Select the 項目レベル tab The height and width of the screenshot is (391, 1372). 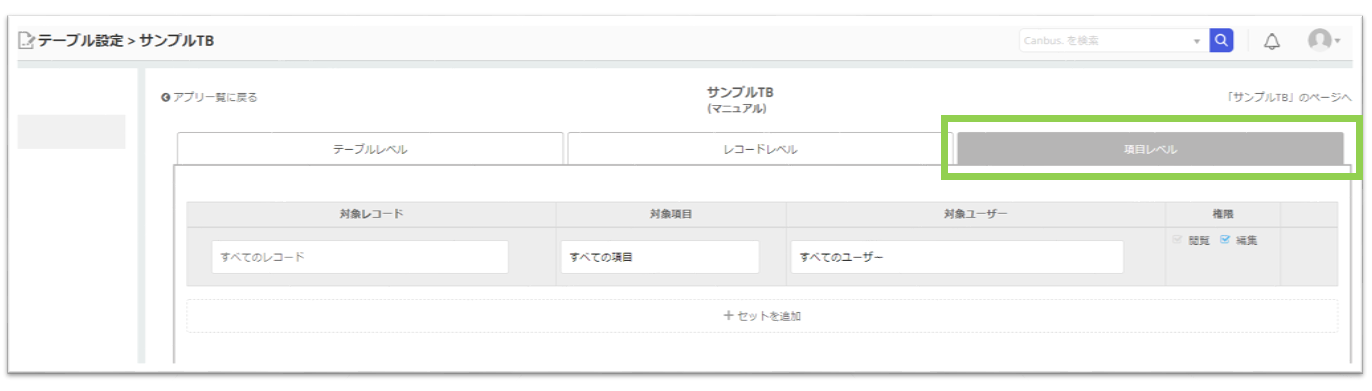pyautogui.click(x=1150, y=149)
